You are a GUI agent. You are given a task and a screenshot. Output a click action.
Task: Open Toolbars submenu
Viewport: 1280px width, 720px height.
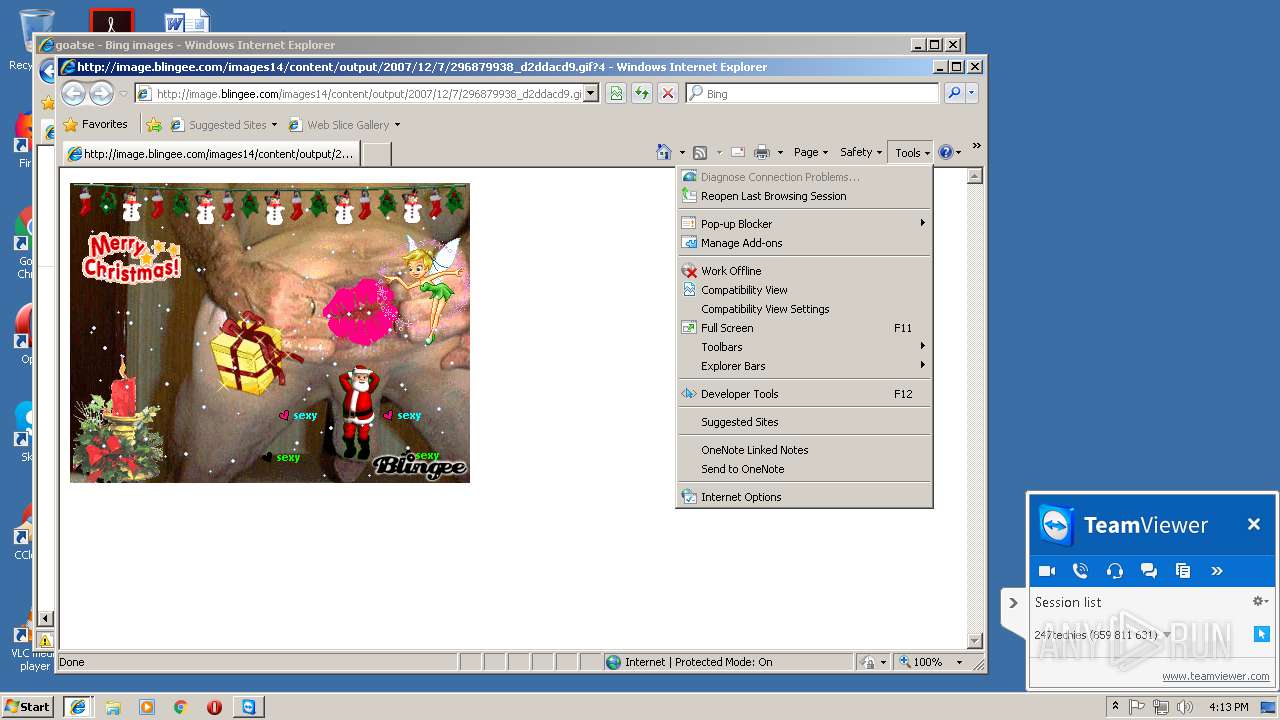pos(804,347)
